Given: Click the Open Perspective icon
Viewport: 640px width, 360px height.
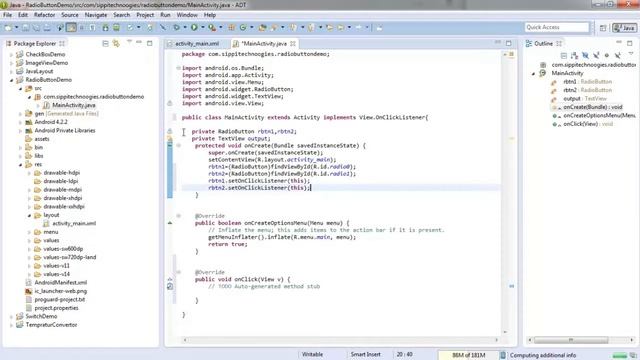Looking at the screenshot, I should 603,28.
